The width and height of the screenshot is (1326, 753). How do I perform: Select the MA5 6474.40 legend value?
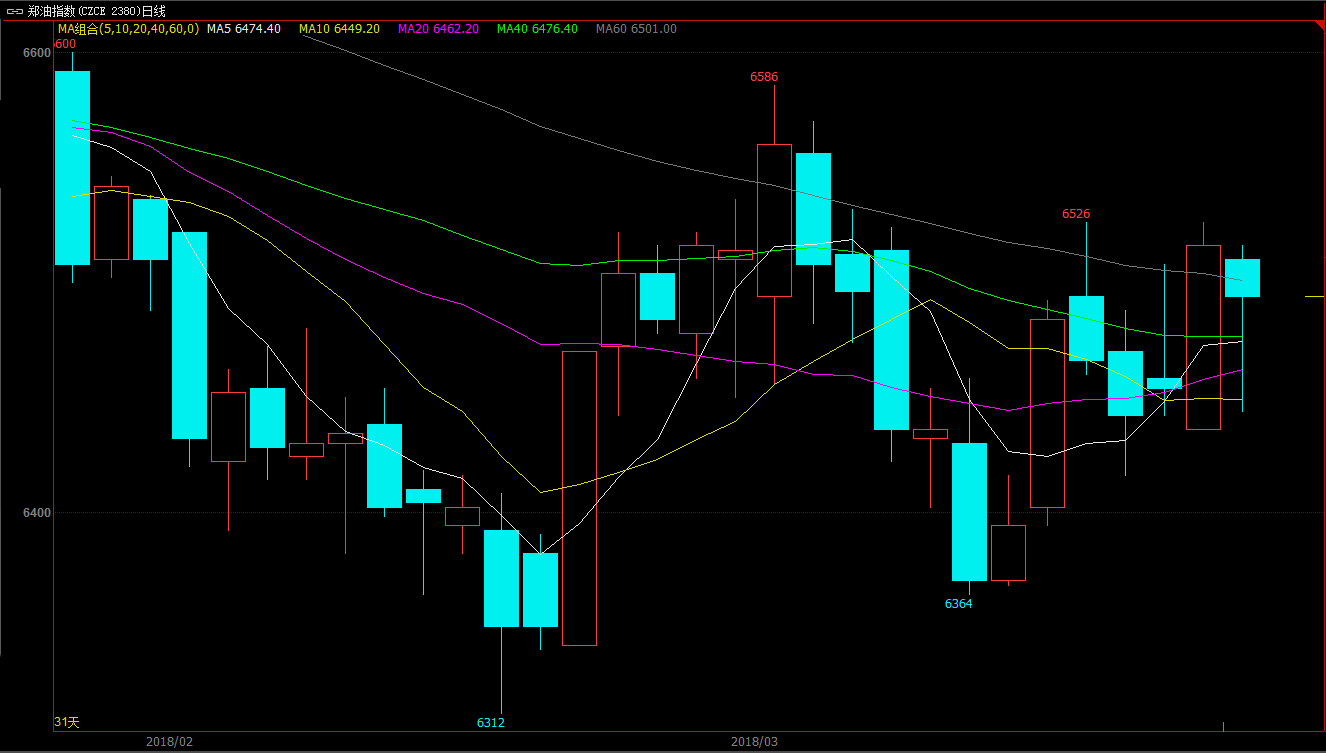[244, 29]
